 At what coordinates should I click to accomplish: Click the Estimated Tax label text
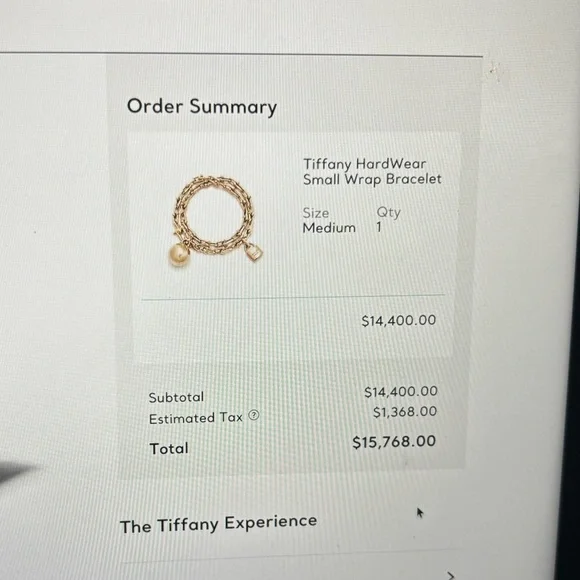click(195, 418)
